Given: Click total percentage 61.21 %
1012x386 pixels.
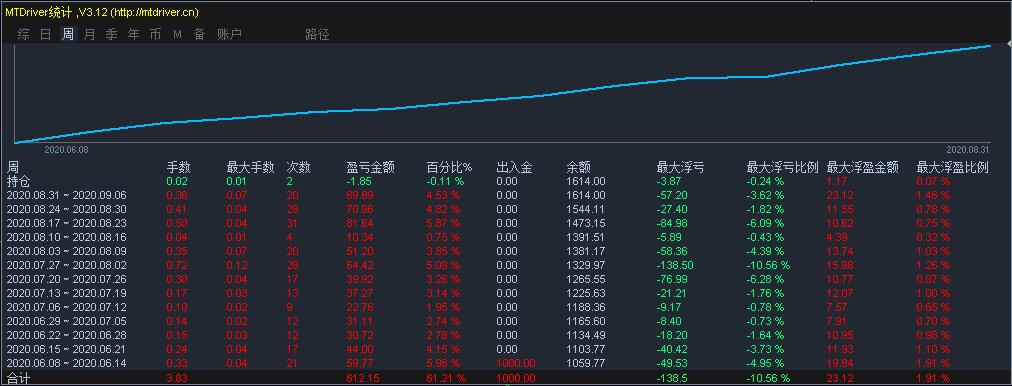Looking at the screenshot, I should click(x=446, y=378).
